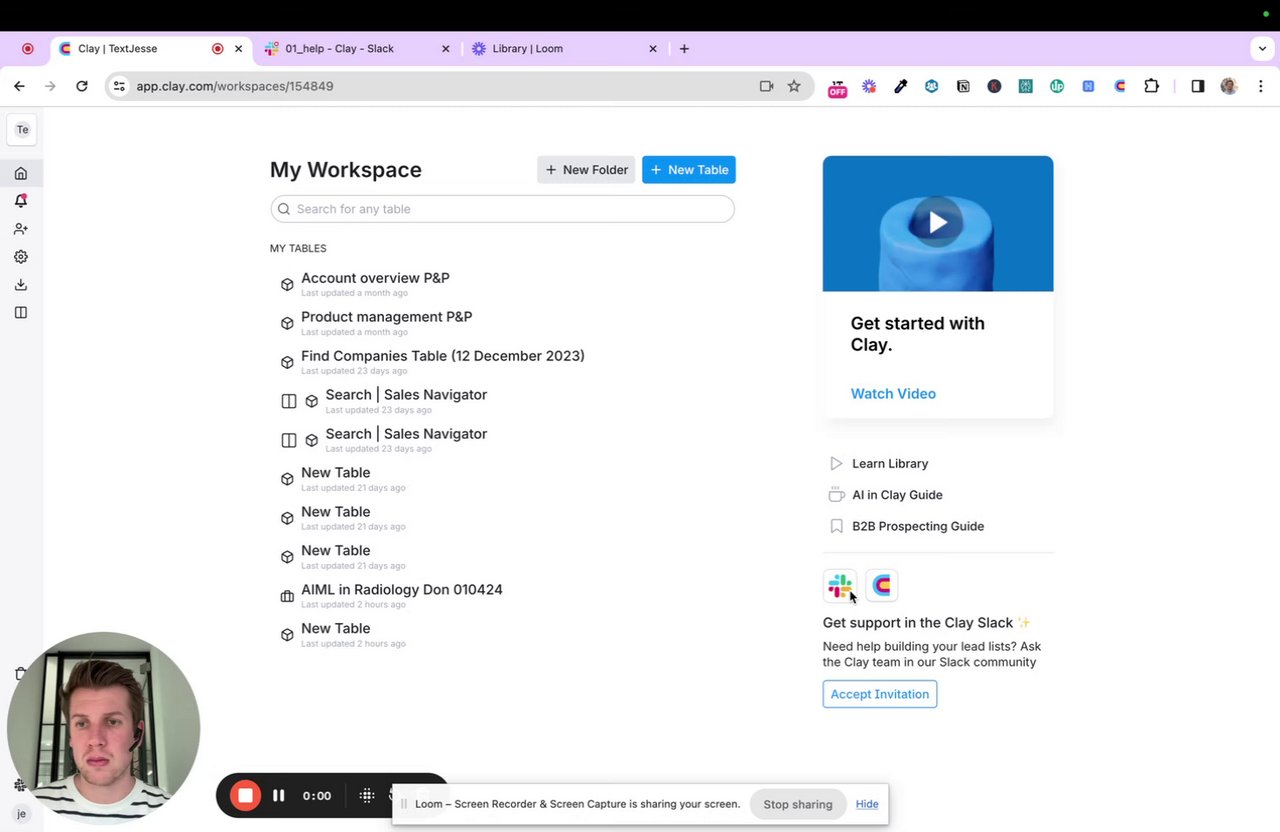Open Find Companies Table (12 December 2023)
The width and height of the screenshot is (1280, 832).
443,356
